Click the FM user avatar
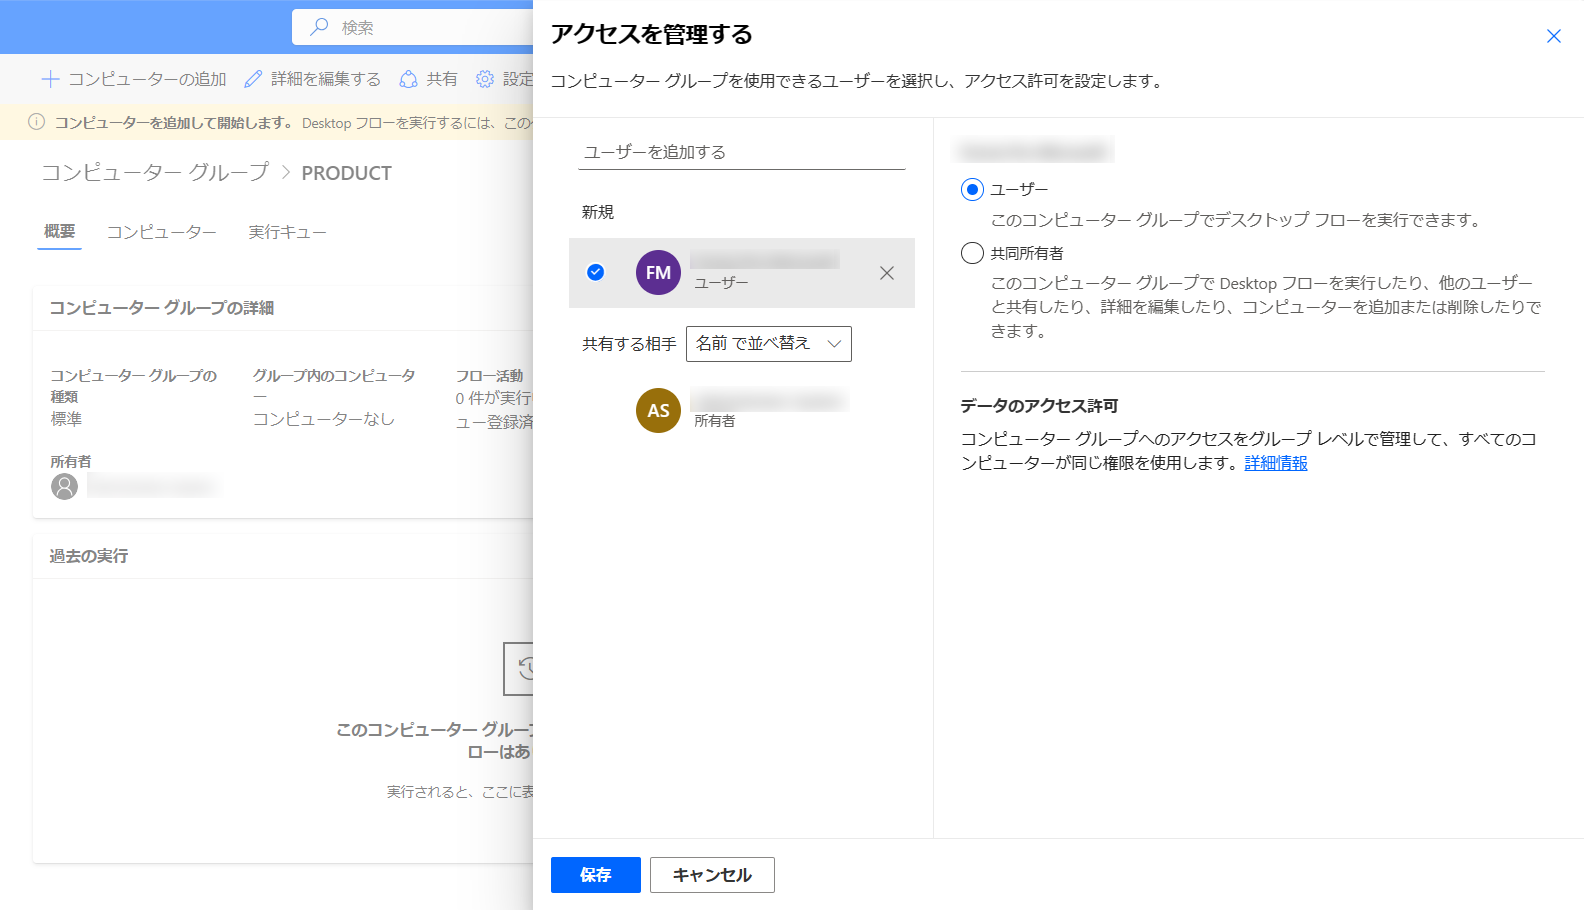The width and height of the screenshot is (1584, 910). tap(658, 273)
